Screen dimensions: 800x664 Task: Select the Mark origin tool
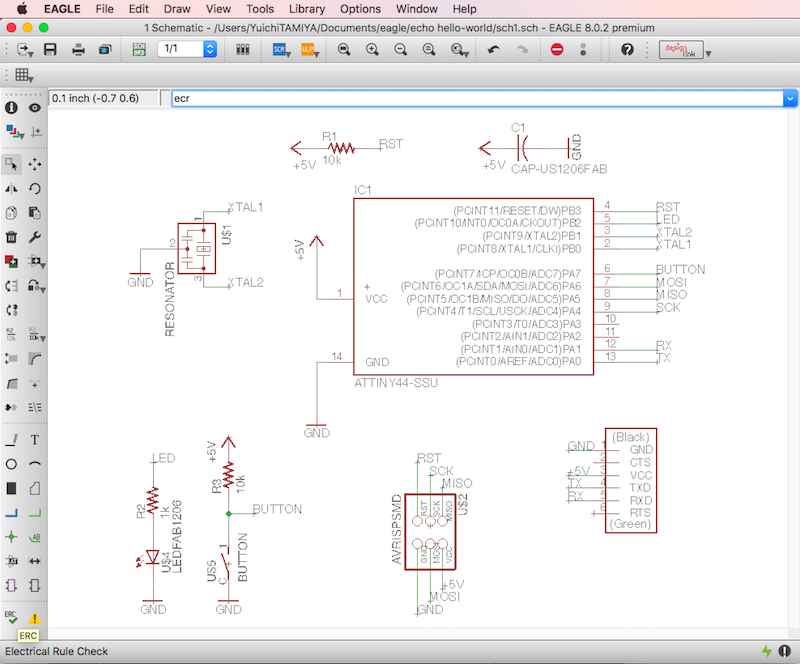[x=36, y=132]
